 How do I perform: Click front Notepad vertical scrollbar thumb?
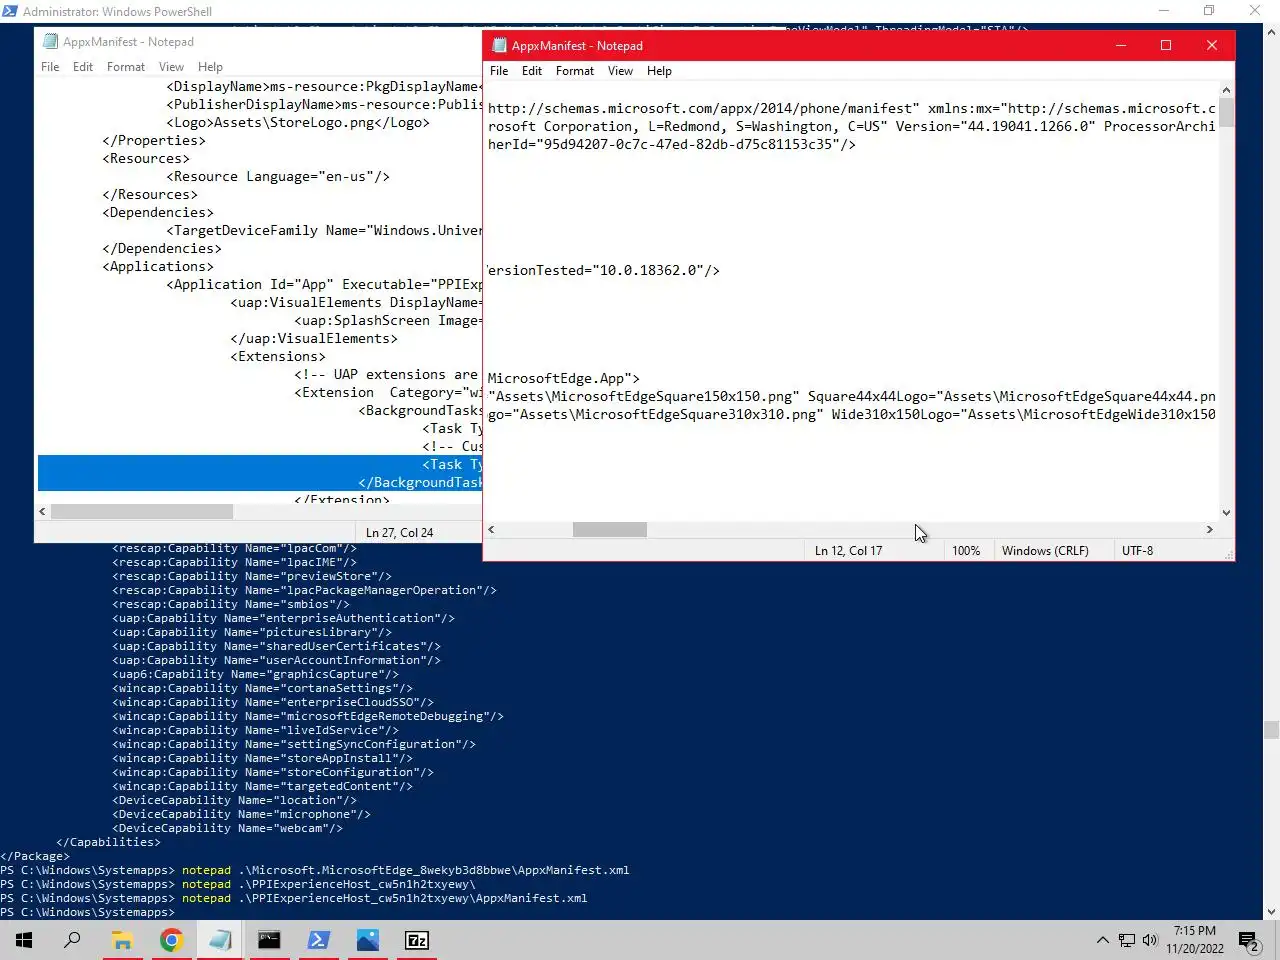click(1226, 112)
